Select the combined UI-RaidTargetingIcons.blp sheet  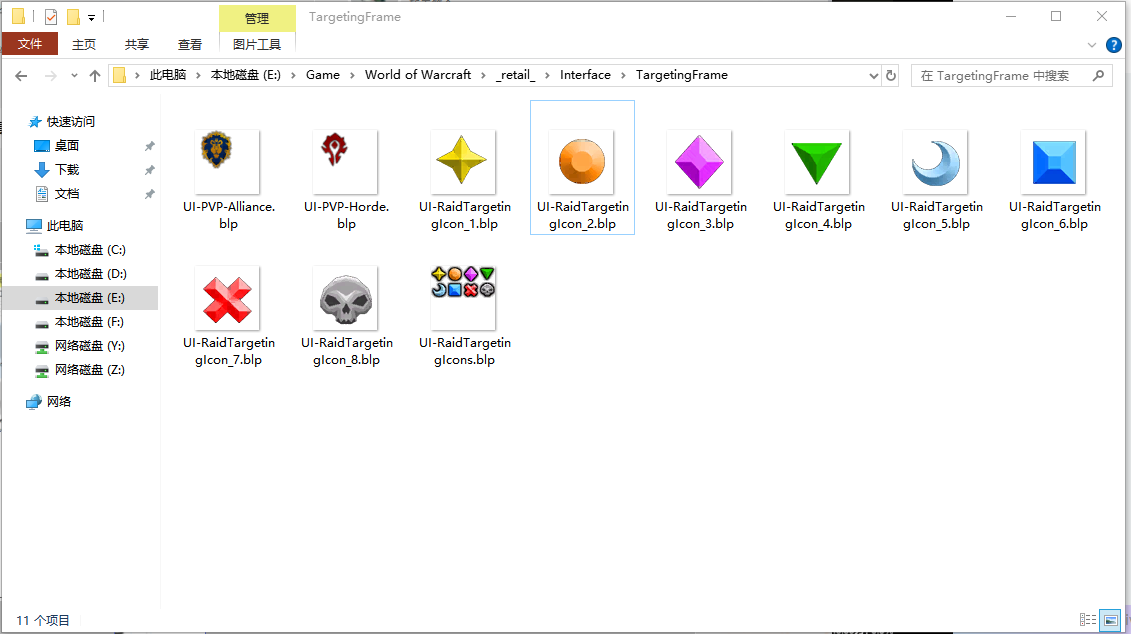point(463,298)
